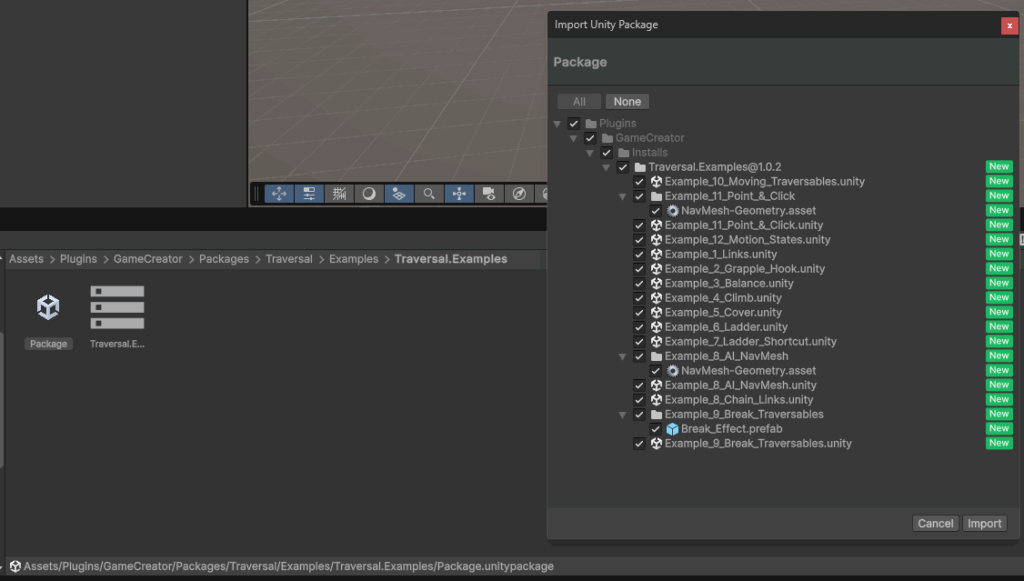1024x581 pixels.
Task: Click the folder icon of Example_8_AI_NavMesh
Action: tap(656, 356)
